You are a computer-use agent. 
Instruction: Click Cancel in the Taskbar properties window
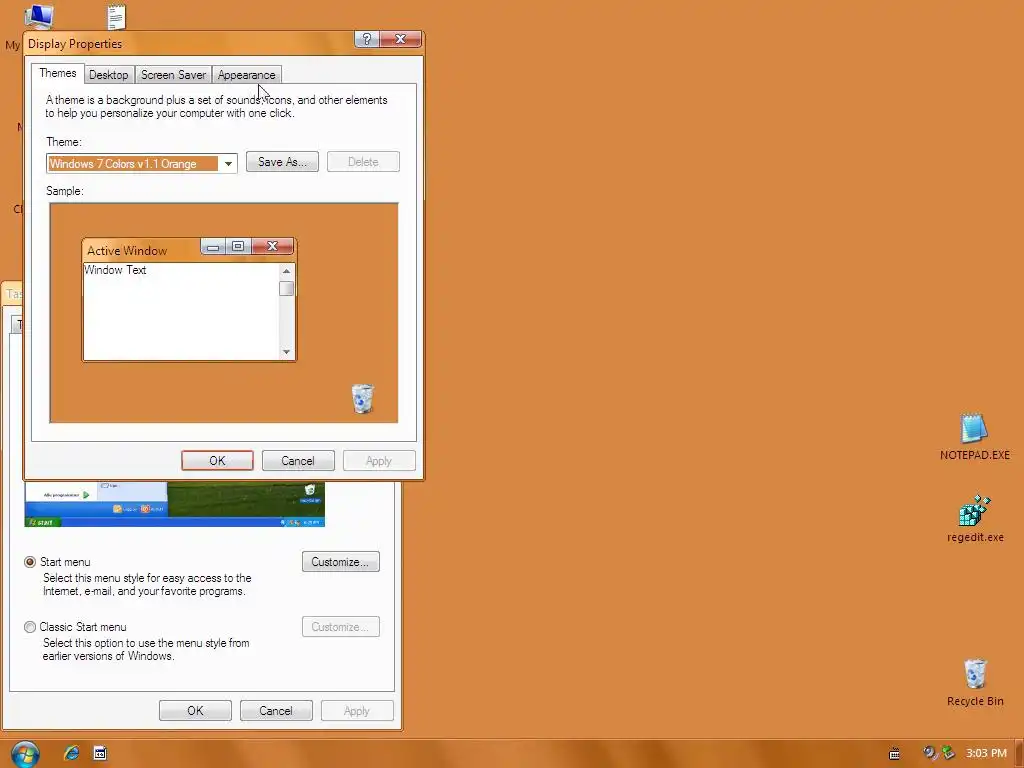pos(276,711)
